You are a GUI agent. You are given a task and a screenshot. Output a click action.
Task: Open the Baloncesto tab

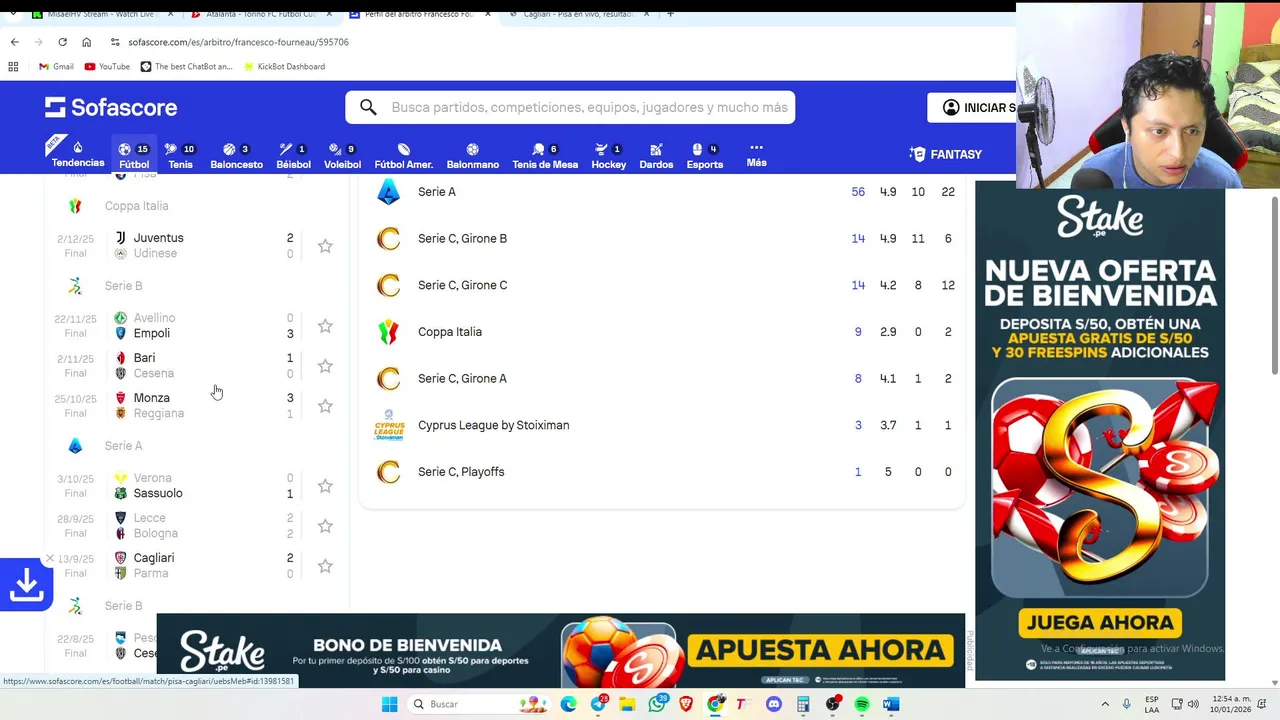tap(236, 155)
